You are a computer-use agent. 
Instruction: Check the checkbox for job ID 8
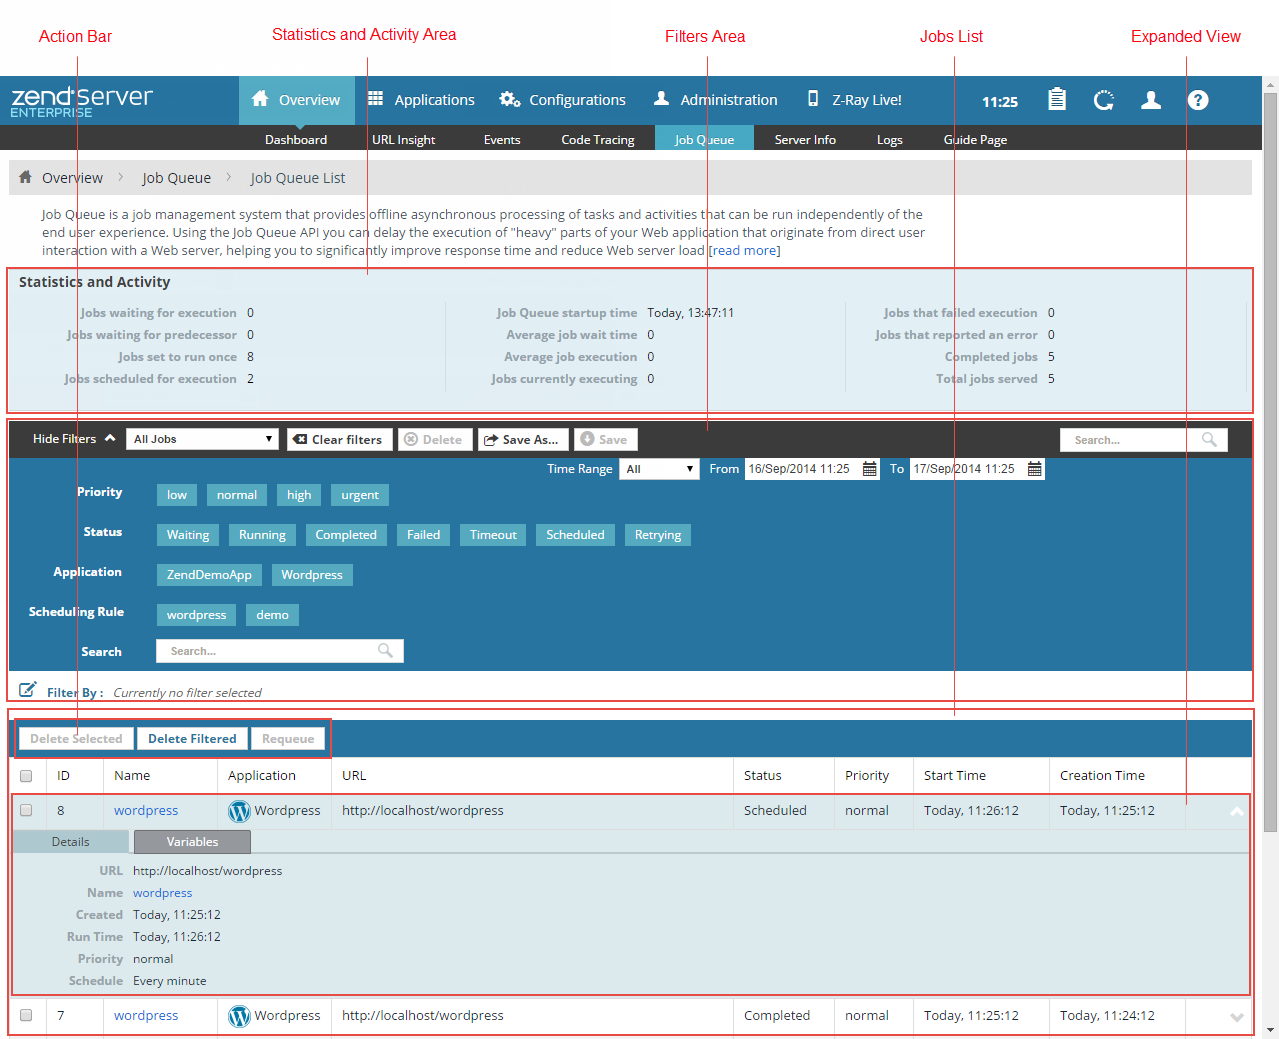[x=26, y=811]
